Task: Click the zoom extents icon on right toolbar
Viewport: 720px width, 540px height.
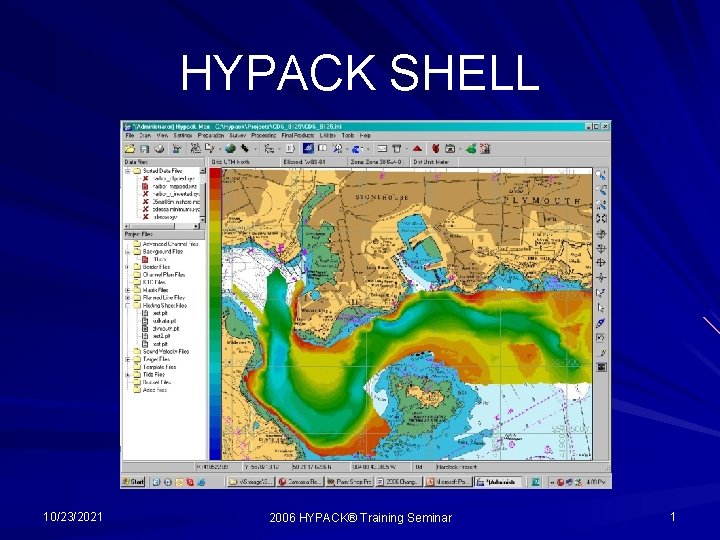Action: click(601, 219)
